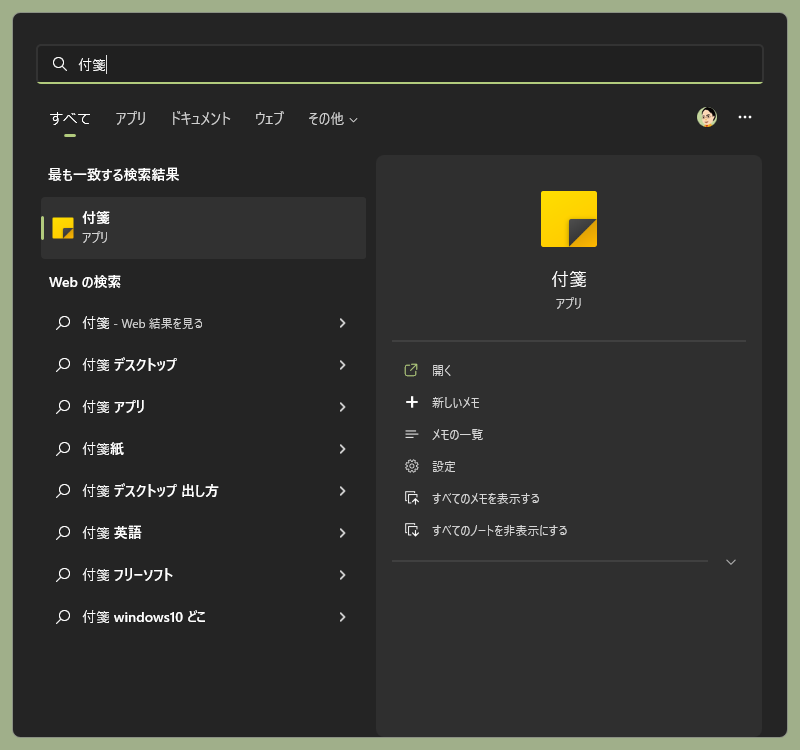Click search icon beside 付箋 デスクトップ 出し方
The width and height of the screenshot is (800, 750).
[63, 491]
